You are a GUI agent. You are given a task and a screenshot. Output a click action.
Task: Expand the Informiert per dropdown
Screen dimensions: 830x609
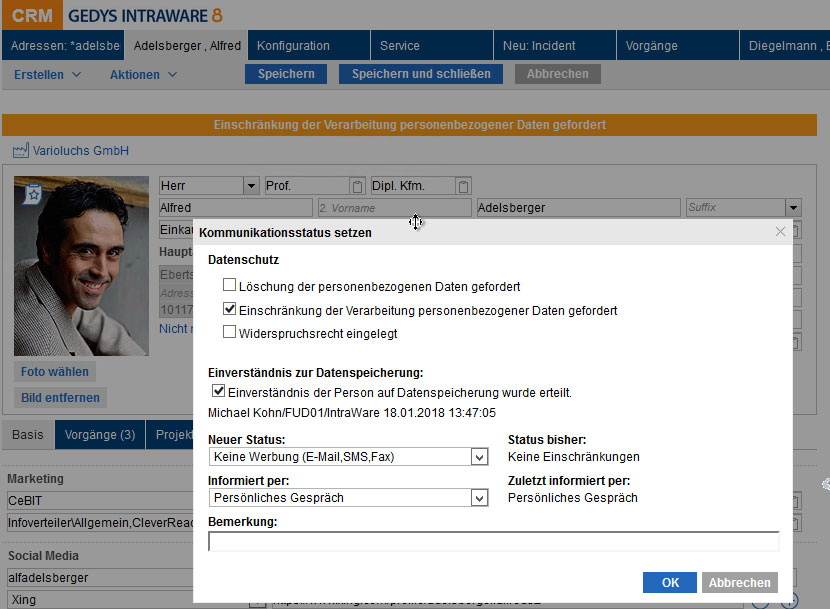click(479, 498)
